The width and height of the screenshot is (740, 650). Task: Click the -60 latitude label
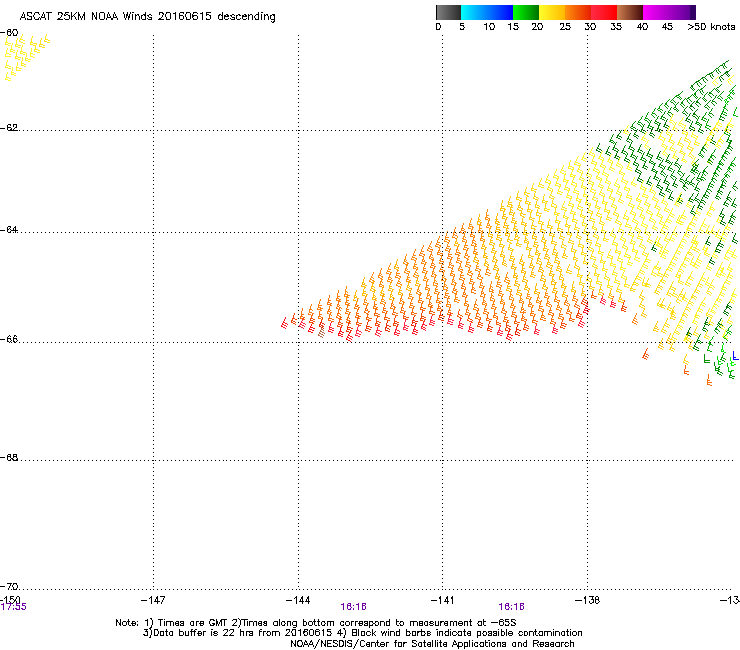(x=9, y=33)
